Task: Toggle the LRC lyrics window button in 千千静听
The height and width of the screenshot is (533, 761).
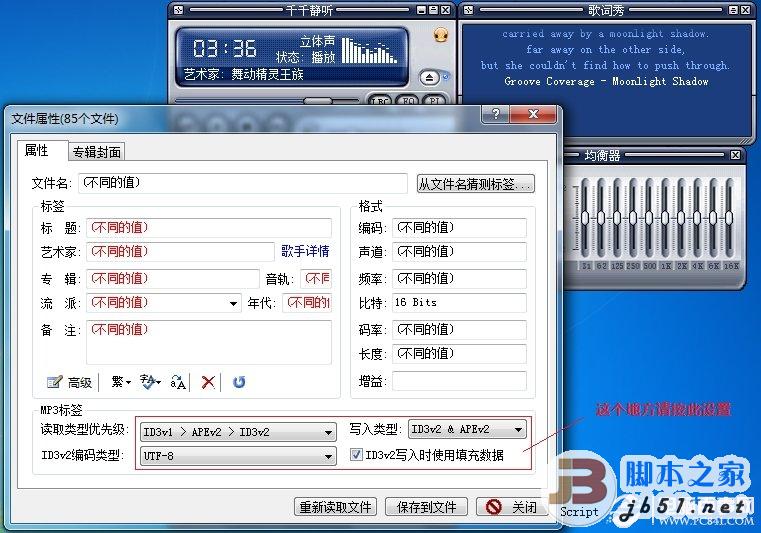Action: (x=380, y=101)
